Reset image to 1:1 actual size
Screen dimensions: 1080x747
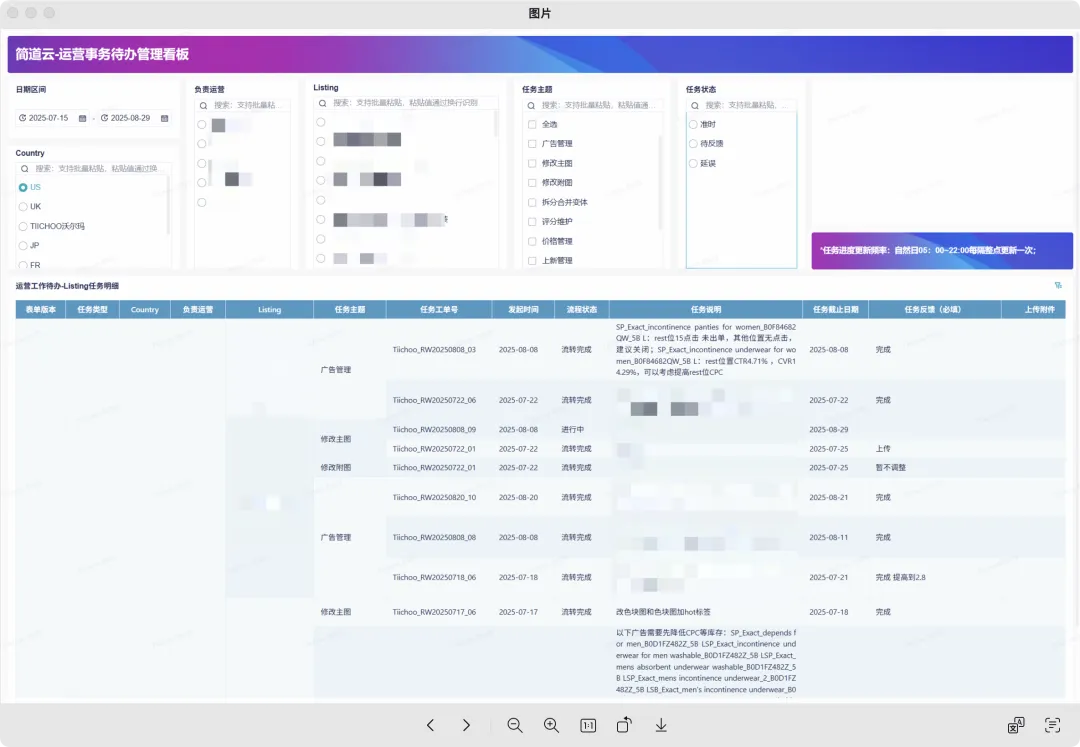588,725
